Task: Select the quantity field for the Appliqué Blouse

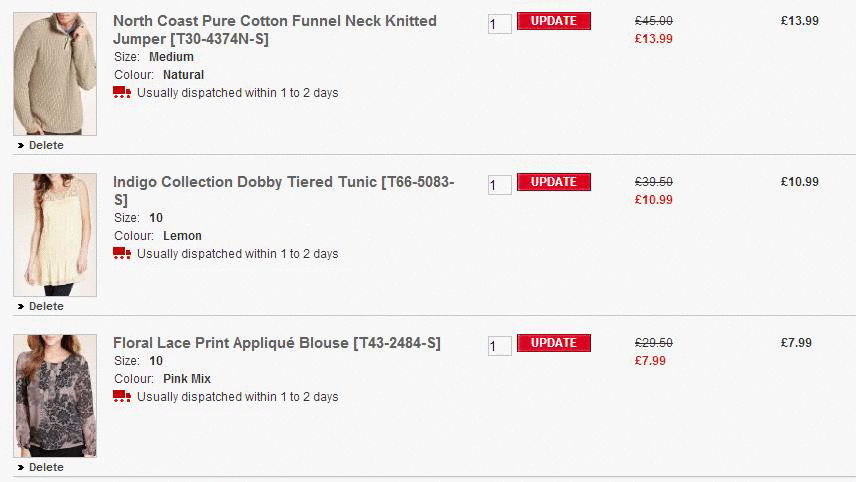Action: 499,345
